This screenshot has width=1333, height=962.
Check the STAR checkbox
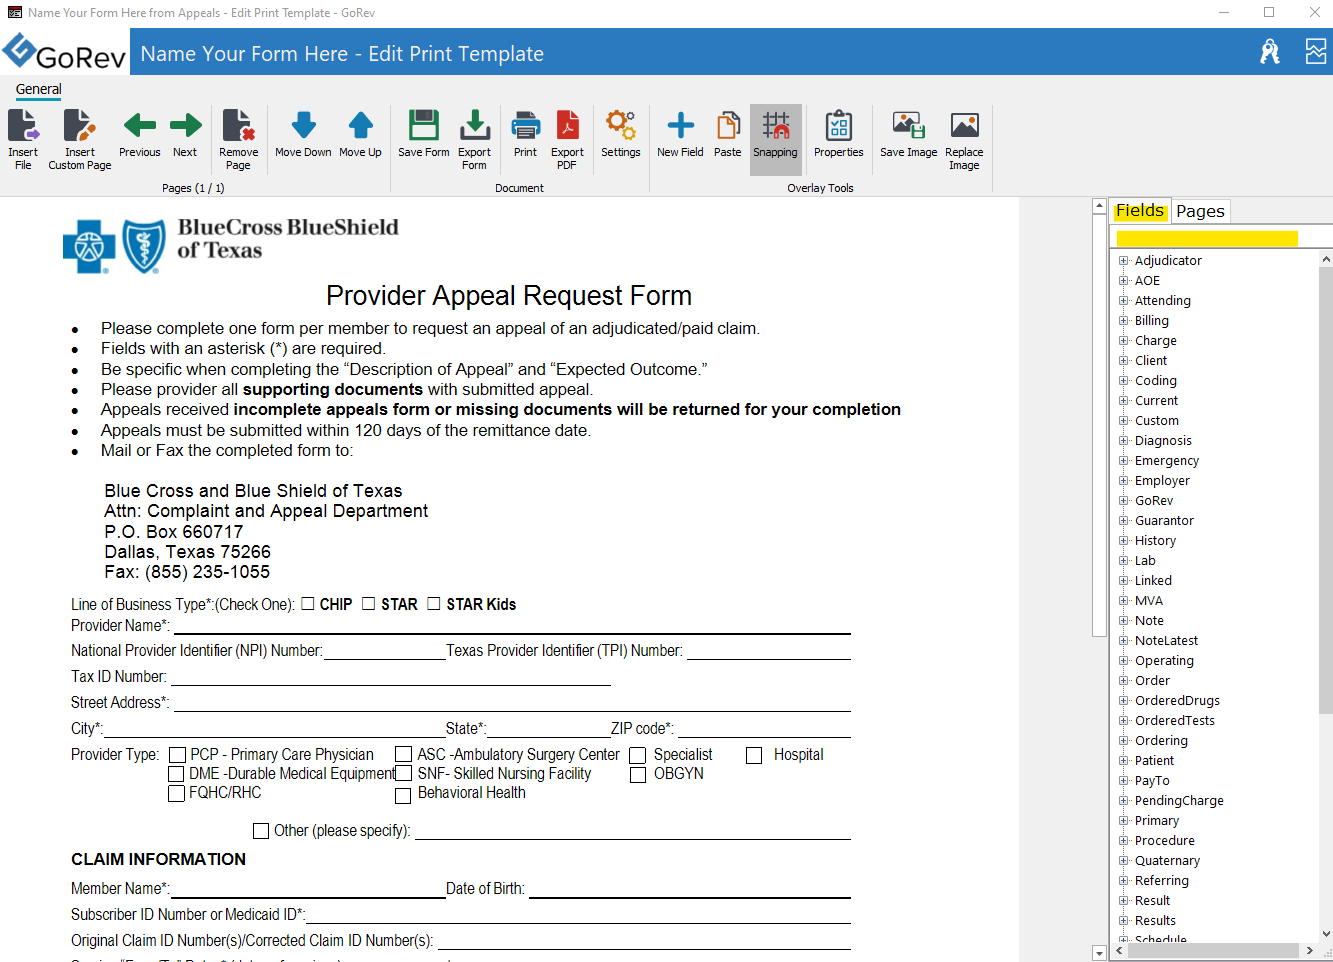click(369, 604)
